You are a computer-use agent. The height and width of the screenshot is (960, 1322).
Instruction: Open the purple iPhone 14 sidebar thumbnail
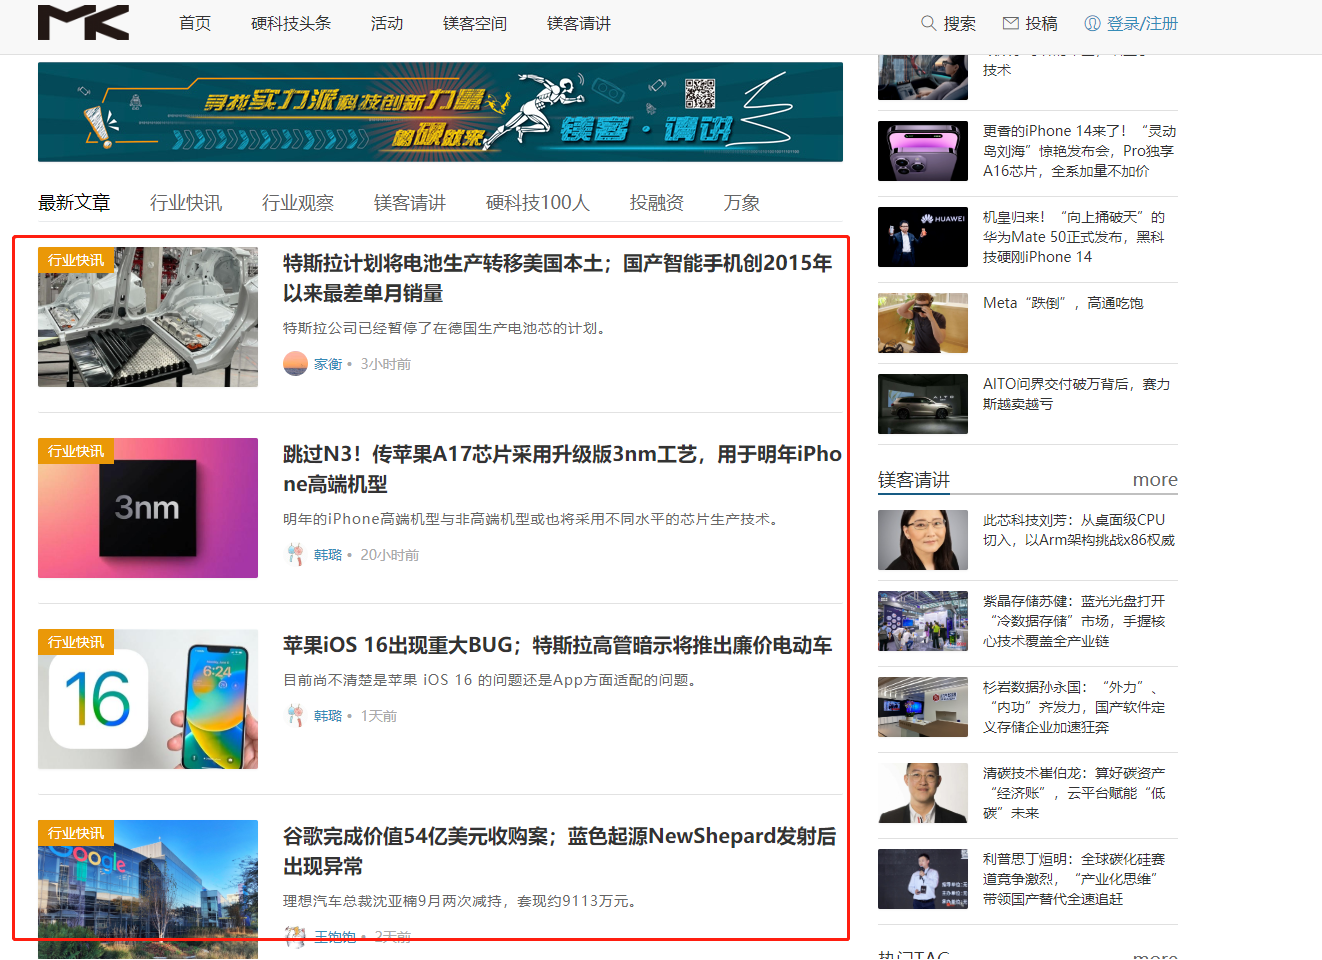[923, 151]
